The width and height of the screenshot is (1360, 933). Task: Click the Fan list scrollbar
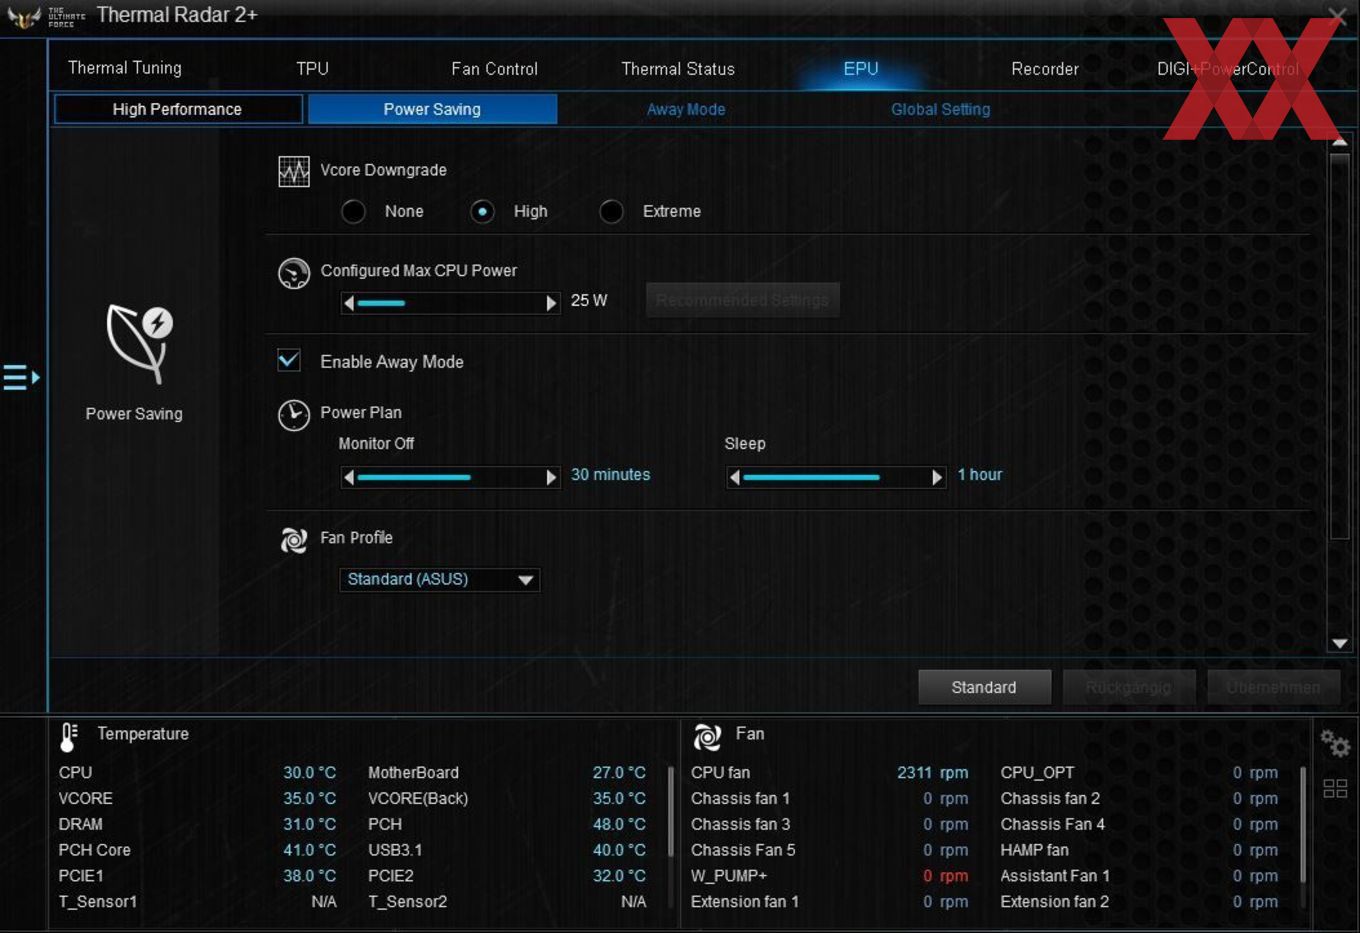tap(1303, 825)
